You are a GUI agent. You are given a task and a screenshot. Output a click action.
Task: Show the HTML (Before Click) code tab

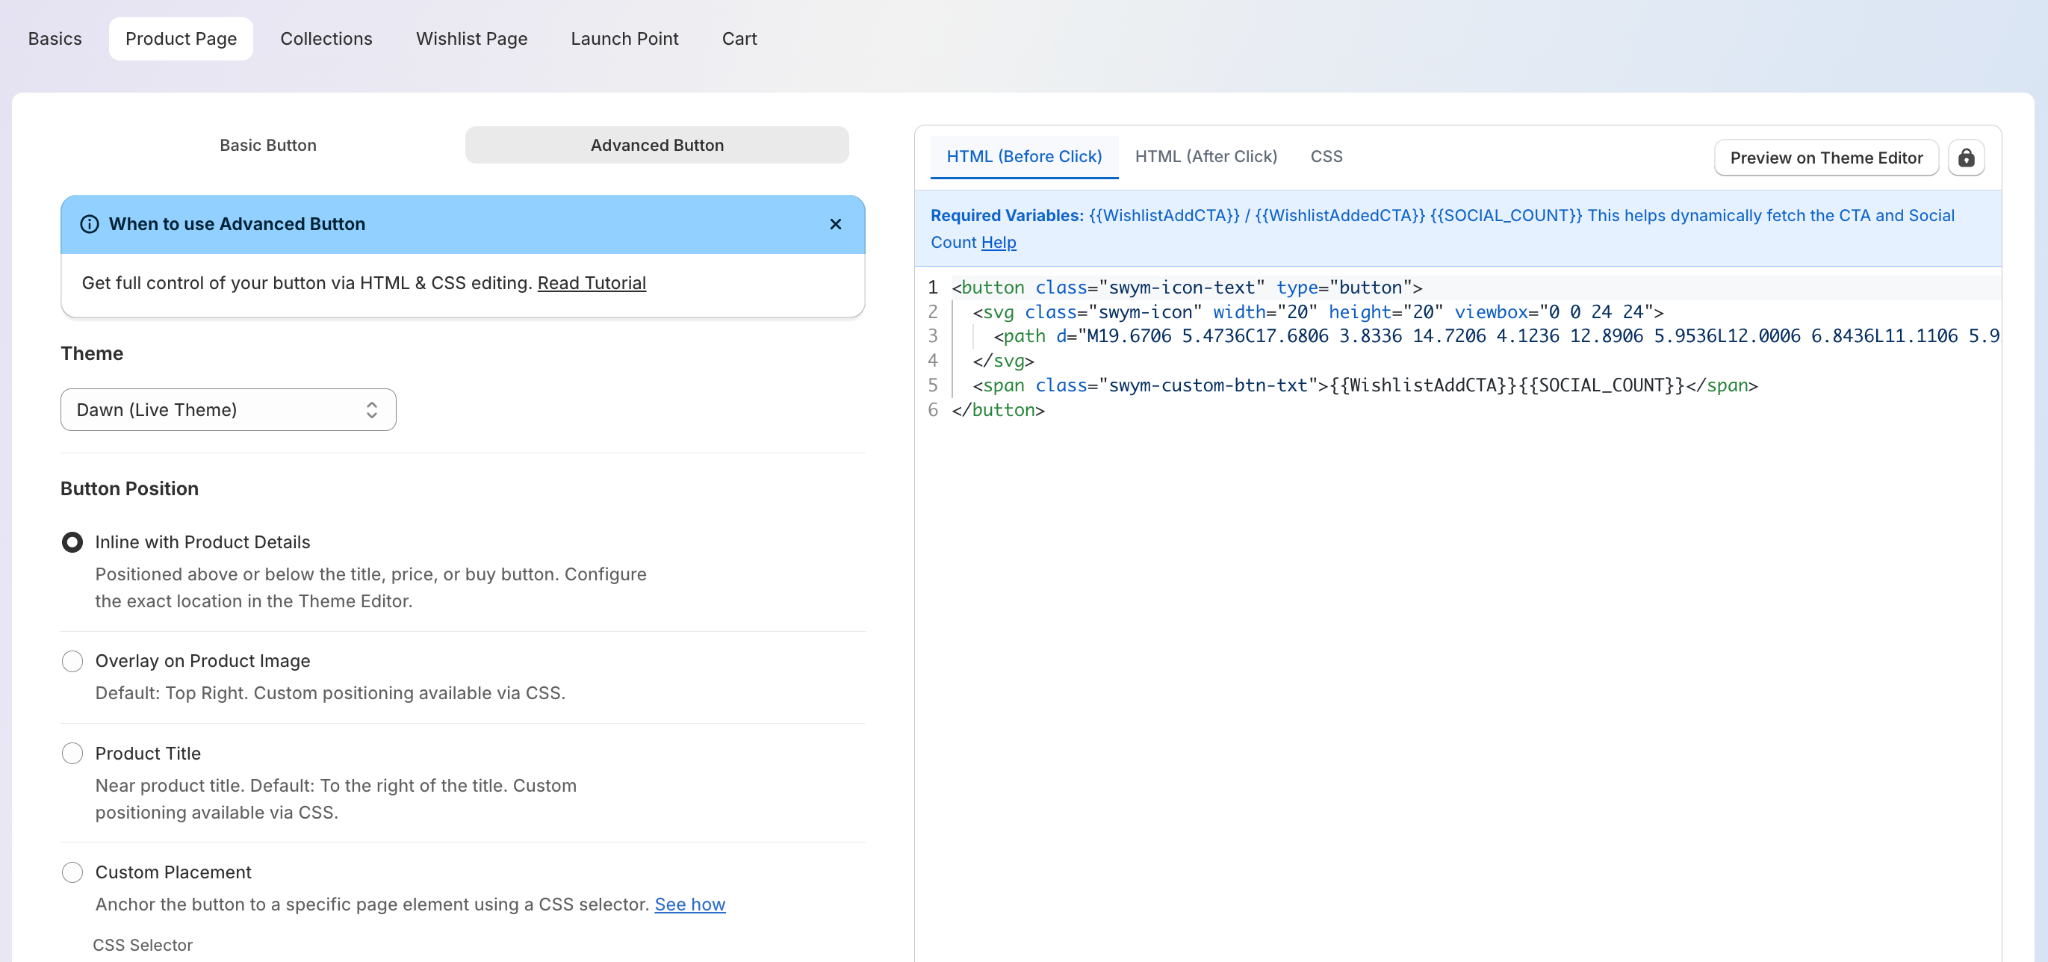pos(1024,157)
